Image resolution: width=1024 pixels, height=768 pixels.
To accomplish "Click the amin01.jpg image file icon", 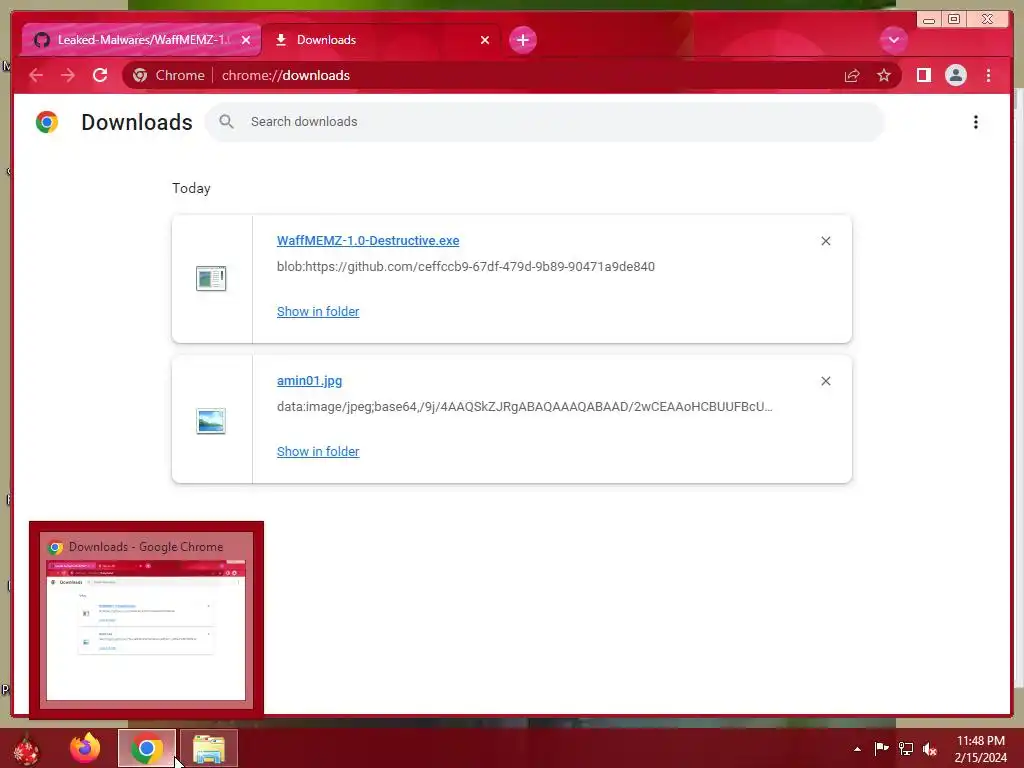I will 211,421.
